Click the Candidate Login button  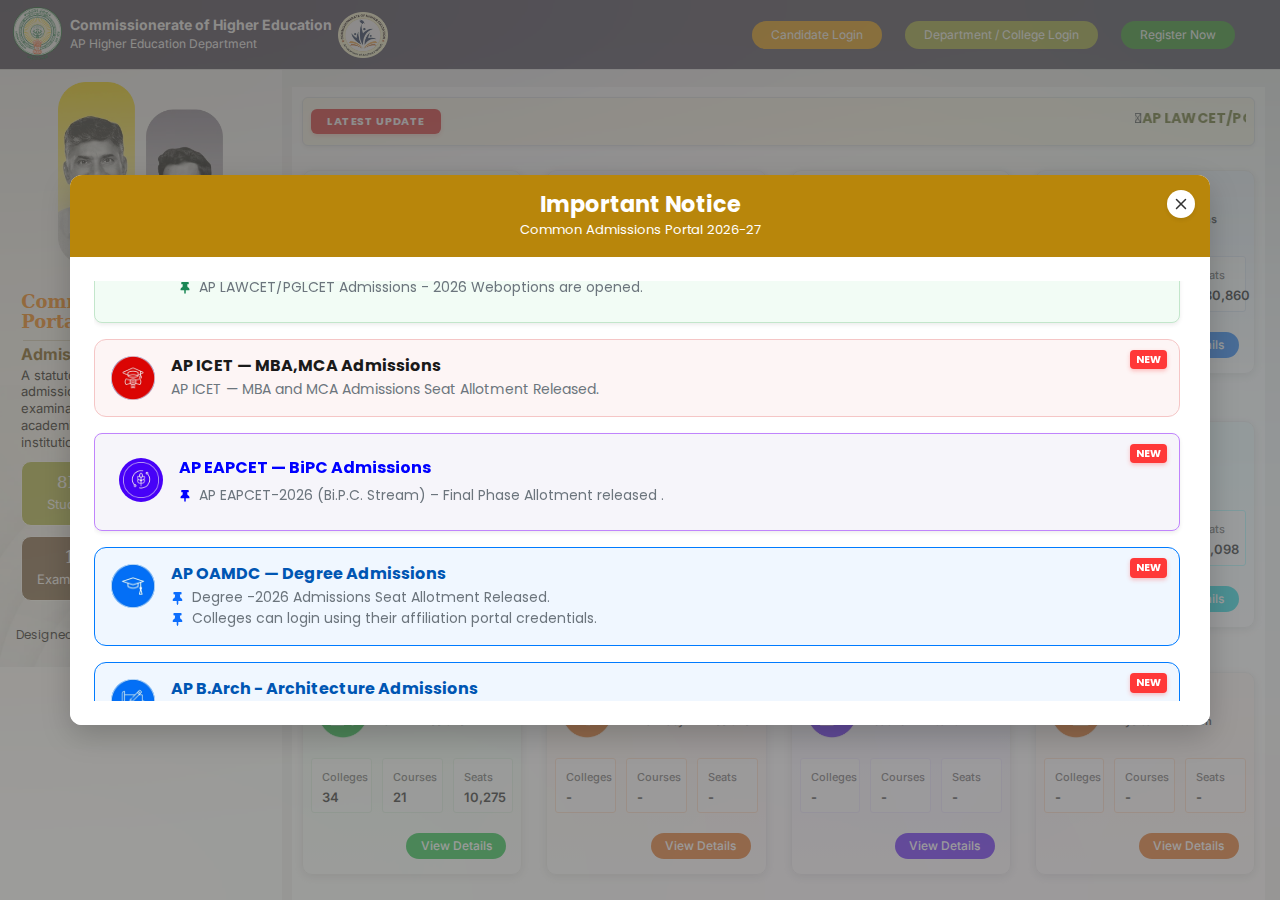tap(817, 35)
